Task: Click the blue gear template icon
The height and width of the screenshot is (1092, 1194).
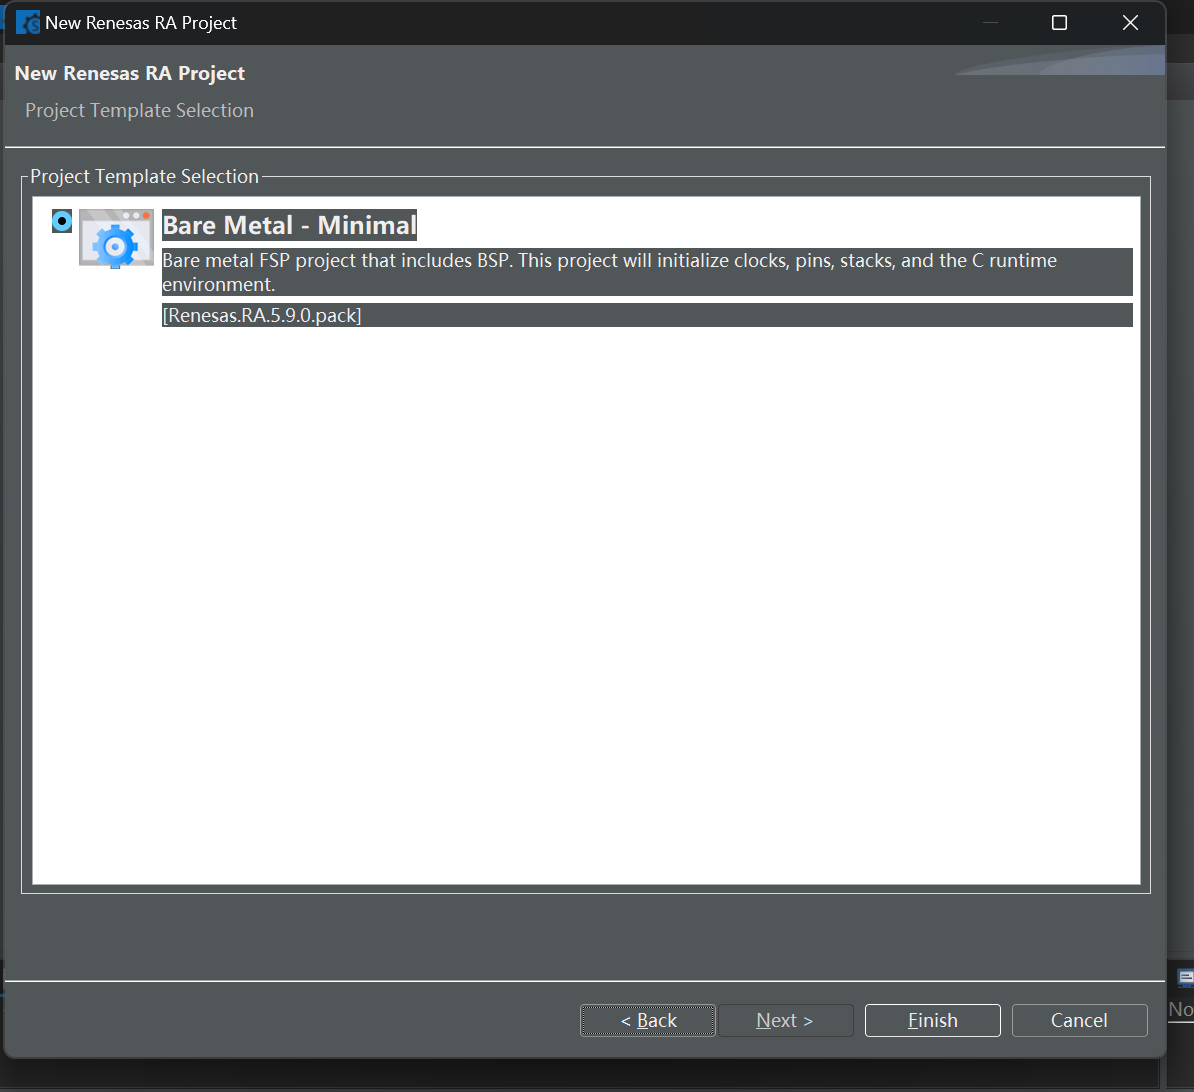Action: click(x=116, y=238)
